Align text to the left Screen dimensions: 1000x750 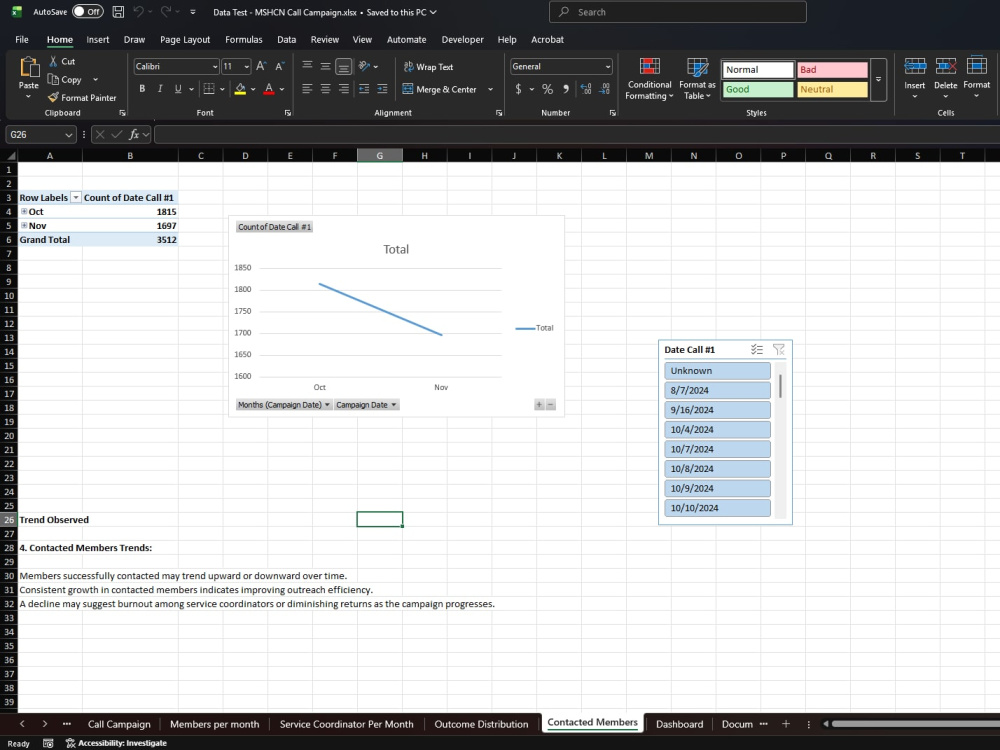[307, 89]
